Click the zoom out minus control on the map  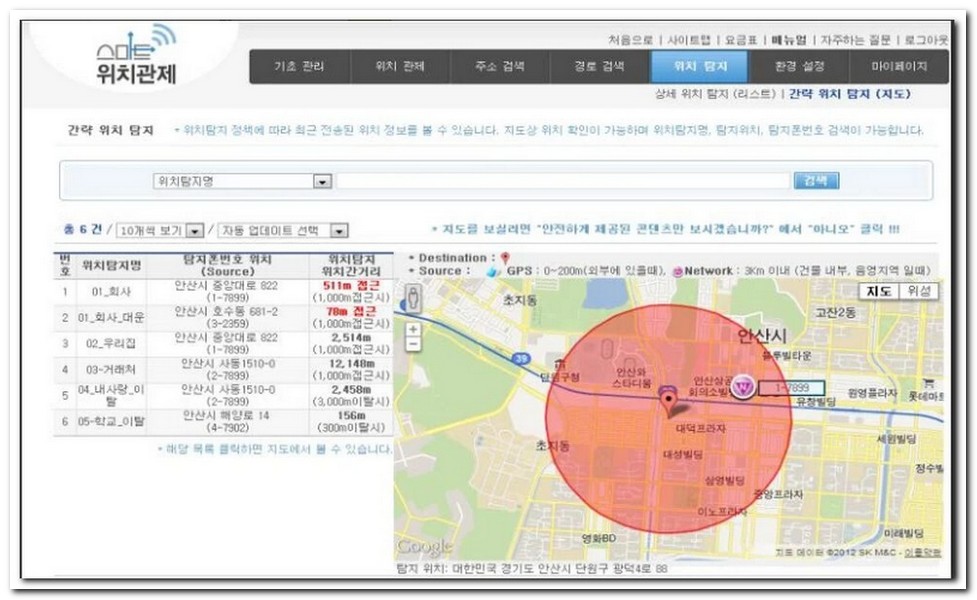[x=413, y=344]
